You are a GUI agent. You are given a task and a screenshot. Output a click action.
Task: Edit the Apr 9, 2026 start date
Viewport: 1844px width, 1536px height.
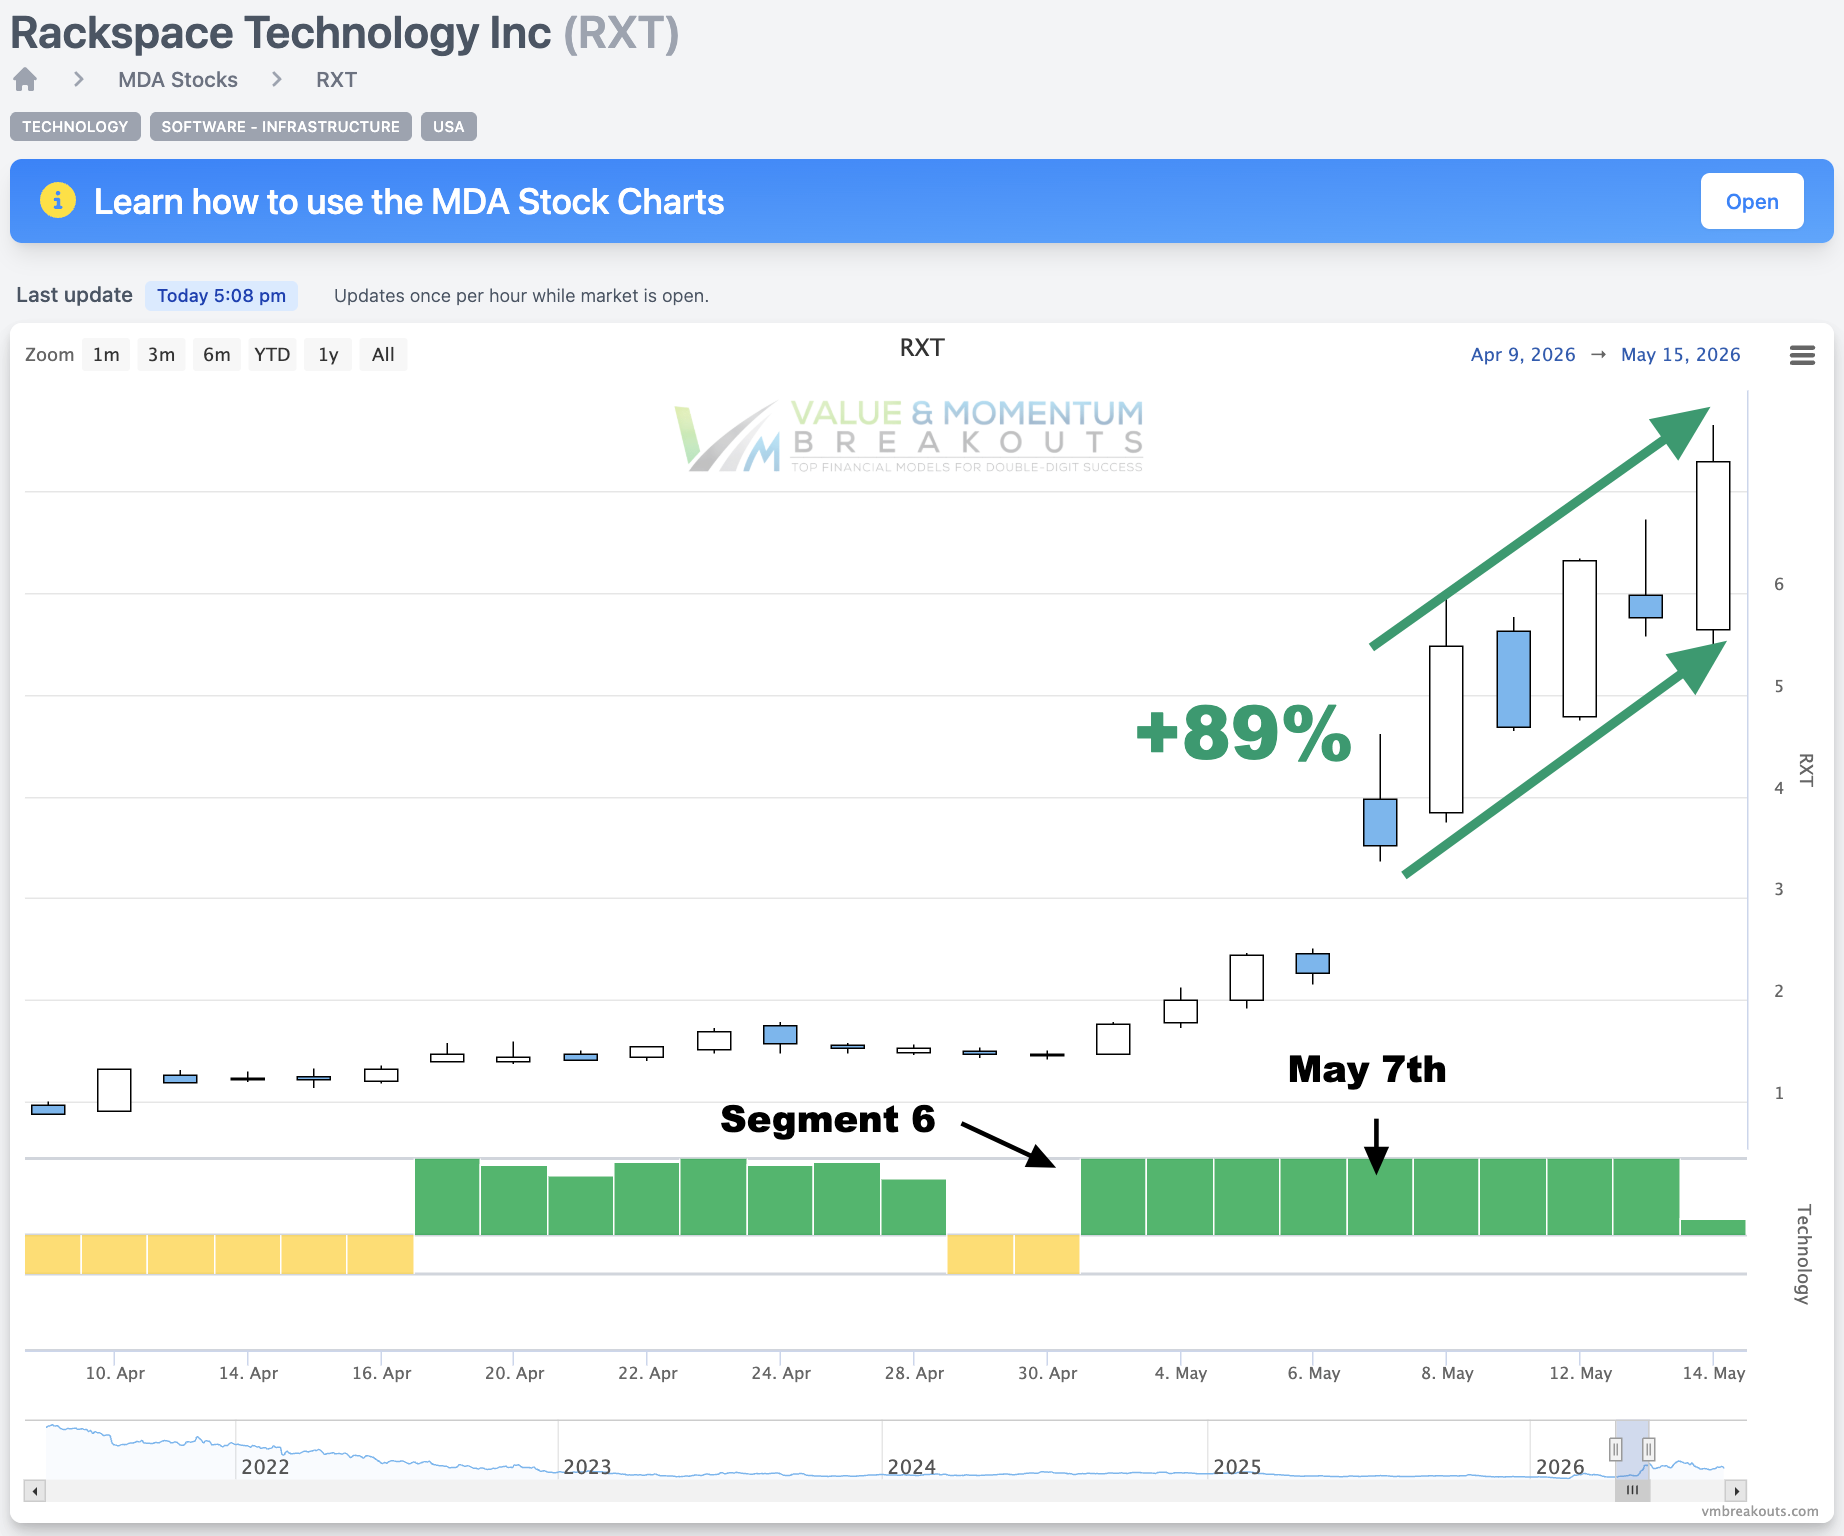pyautogui.click(x=1523, y=355)
